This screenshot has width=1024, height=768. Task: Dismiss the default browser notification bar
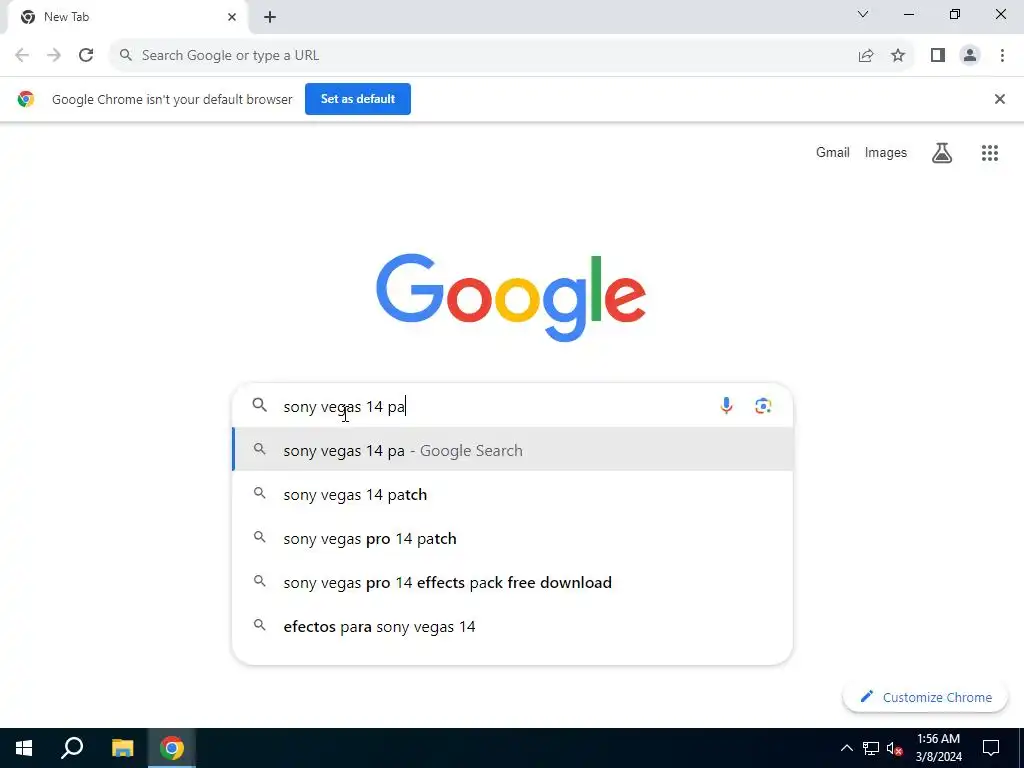tap(999, 99)
